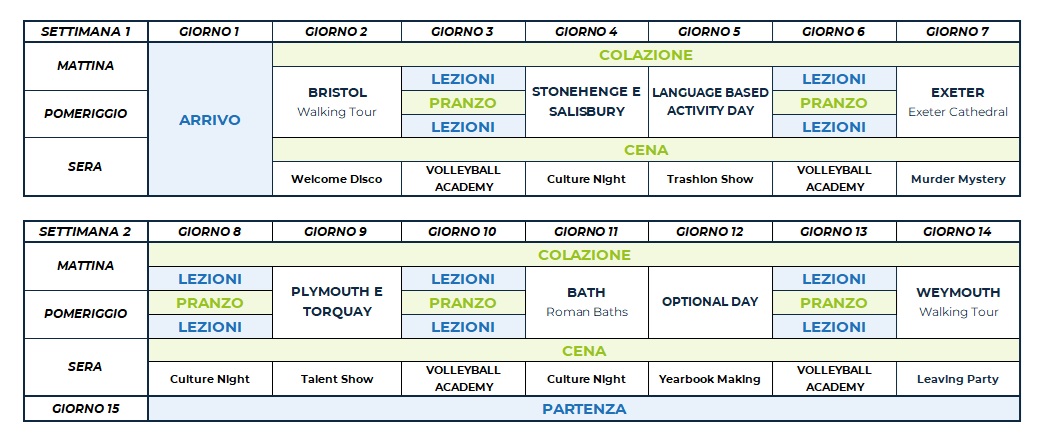Select the Murder Mystery evening activity
Screen dimensions: 1047x443
(958, 179)
